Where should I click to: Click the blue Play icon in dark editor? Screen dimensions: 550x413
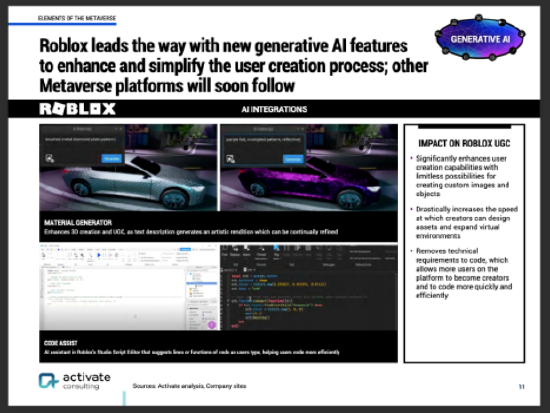point(276,248)
